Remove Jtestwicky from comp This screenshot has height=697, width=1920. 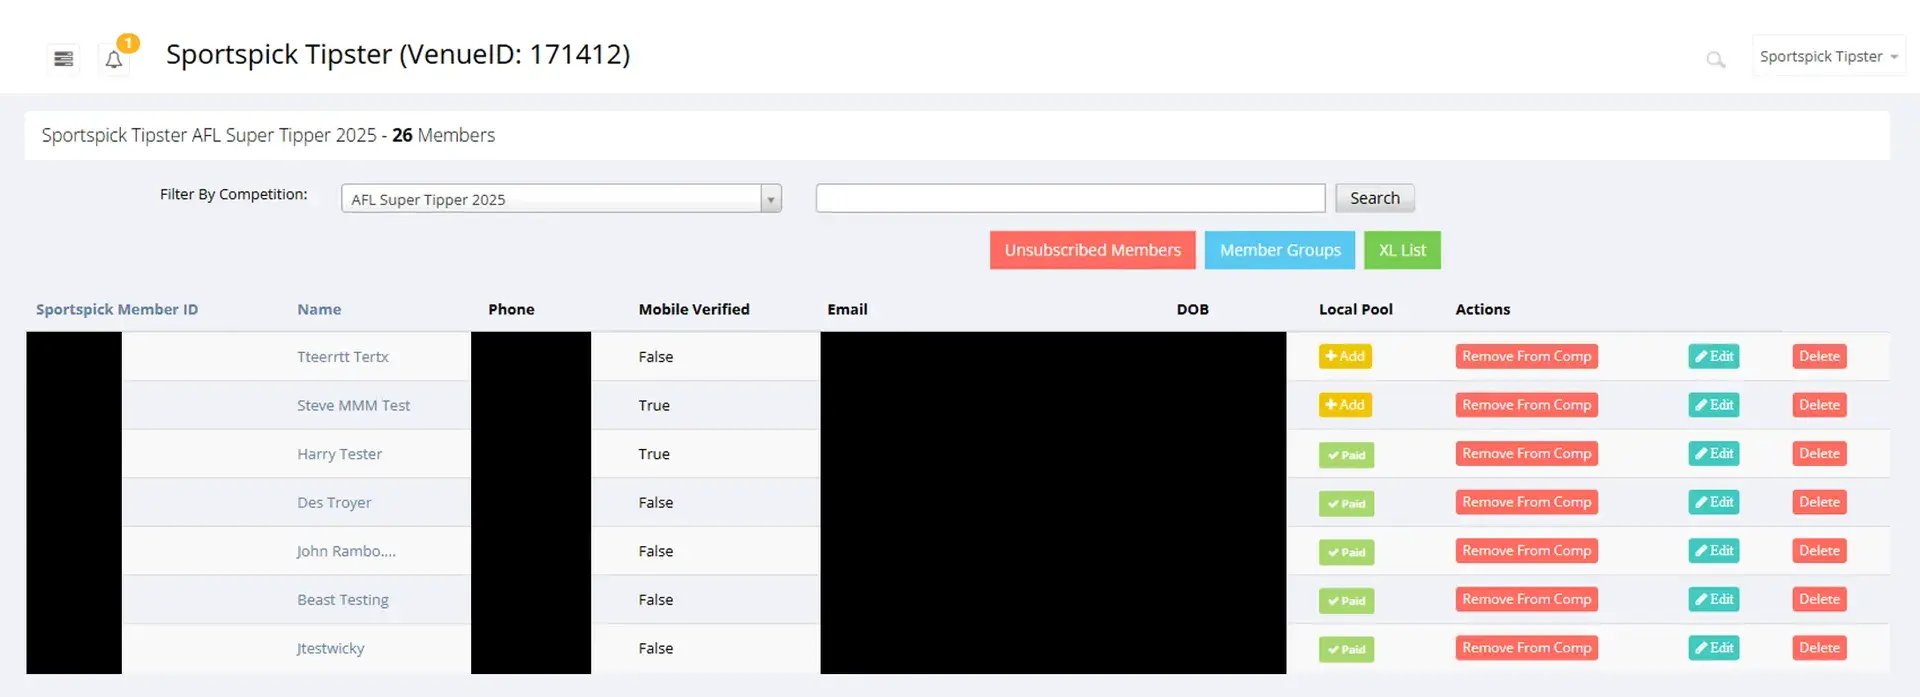click(1526, 648)
